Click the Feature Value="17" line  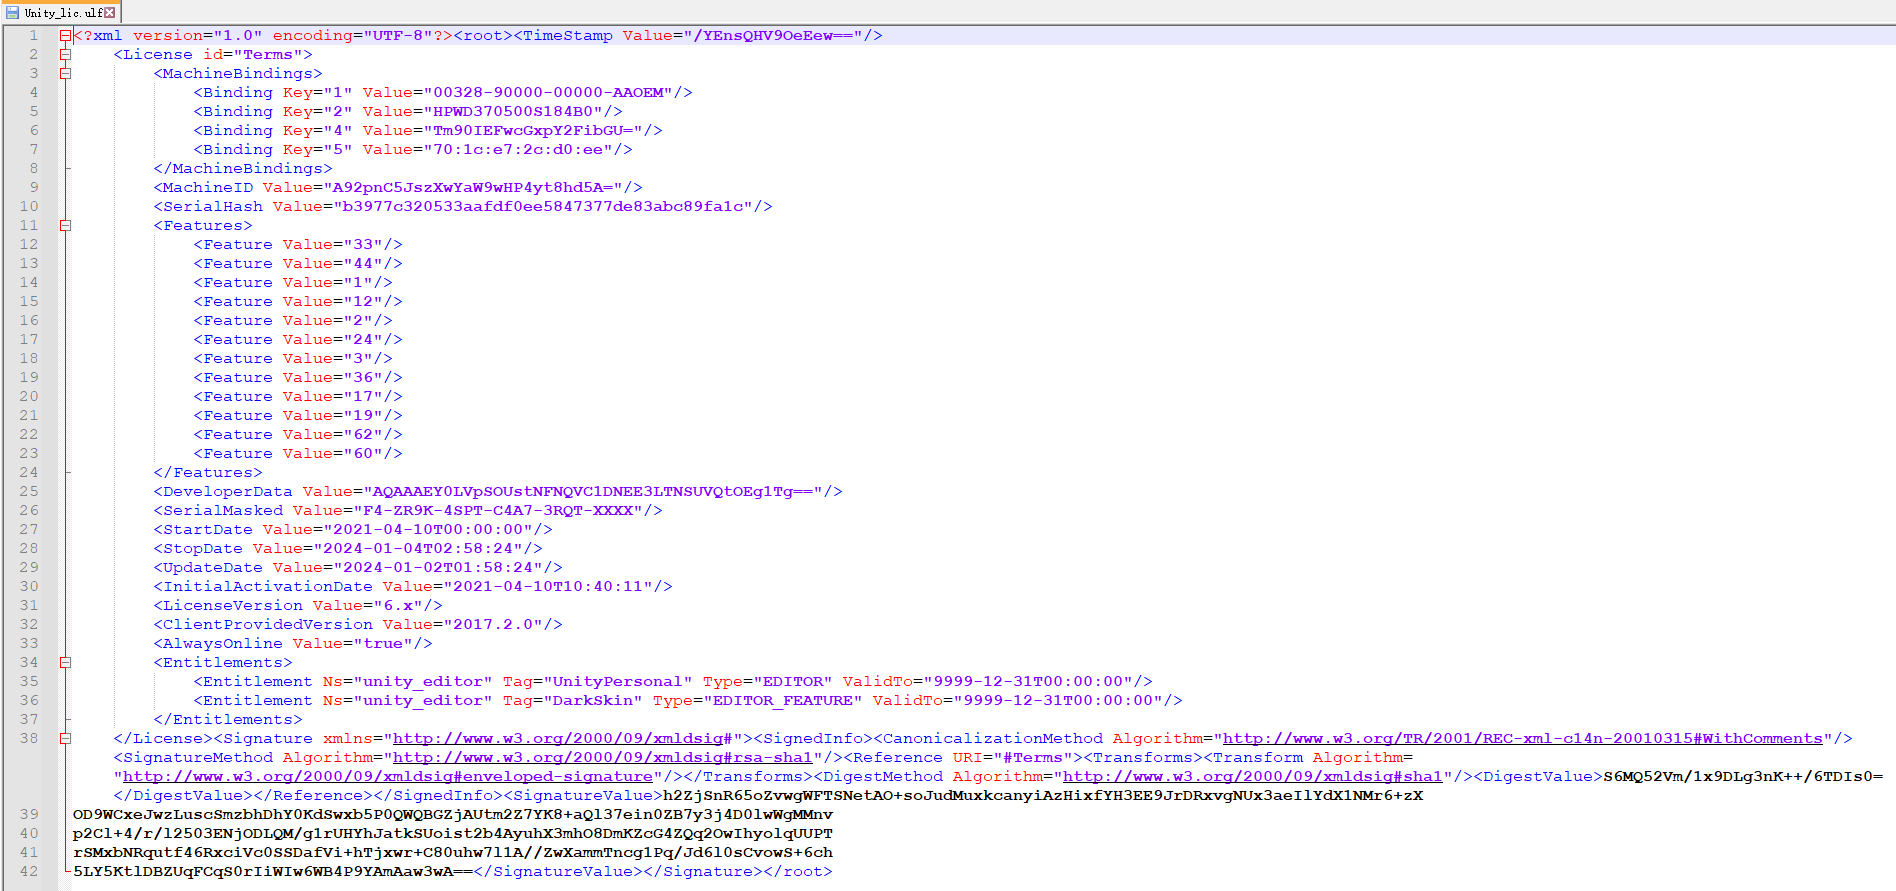click(298, 396)
